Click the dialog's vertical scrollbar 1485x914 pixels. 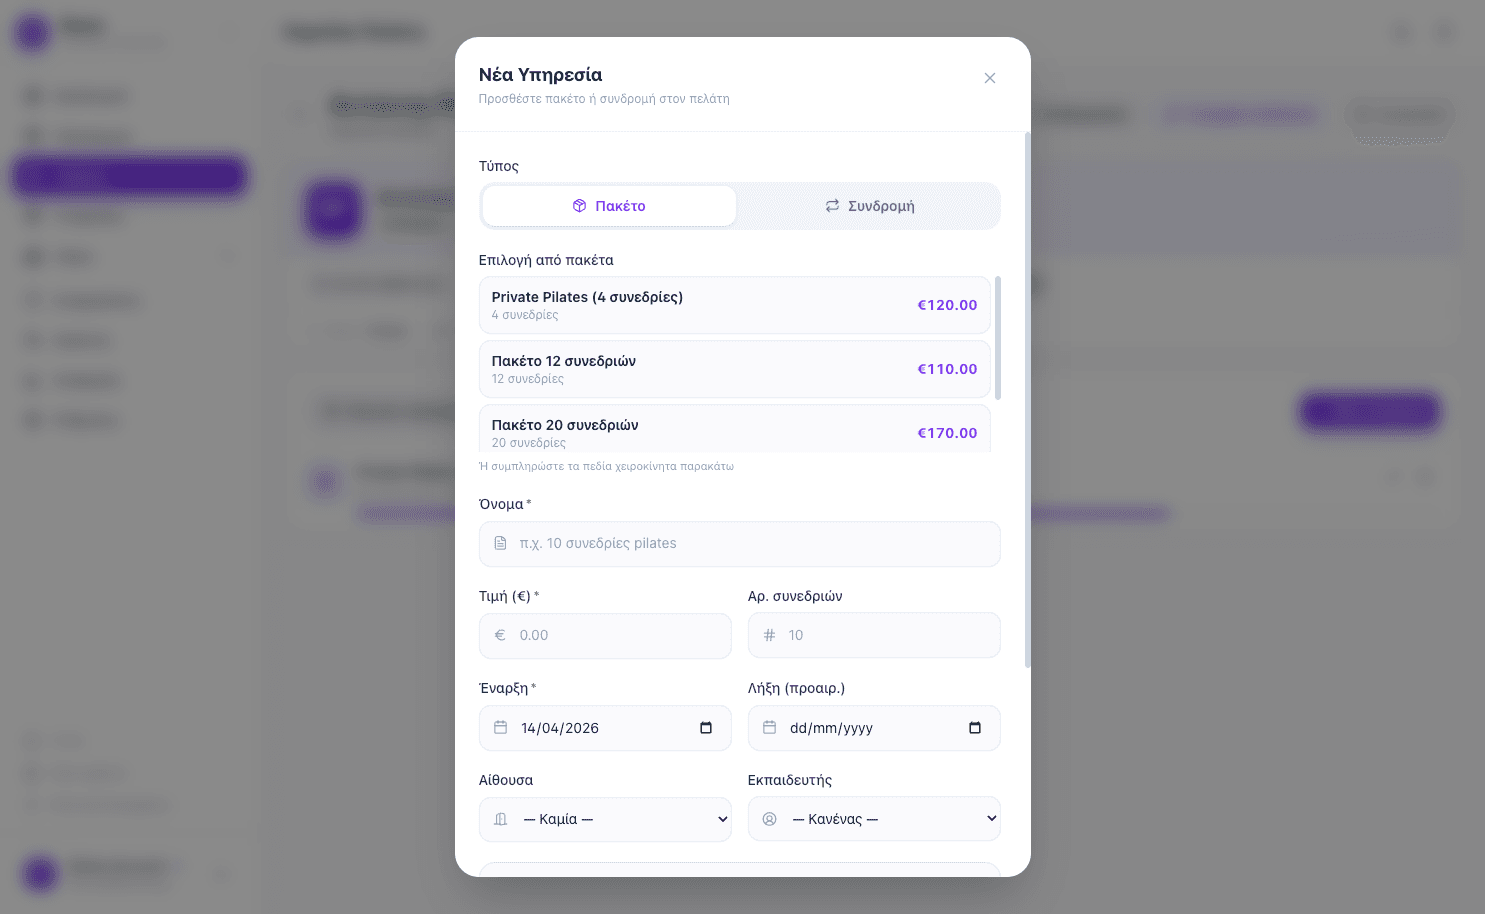(x=1027, y=400)
